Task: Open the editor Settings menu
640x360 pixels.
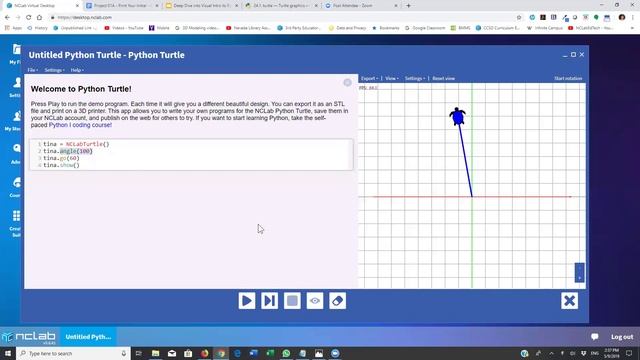Action: pyautogui.click(x=54, y=70)
